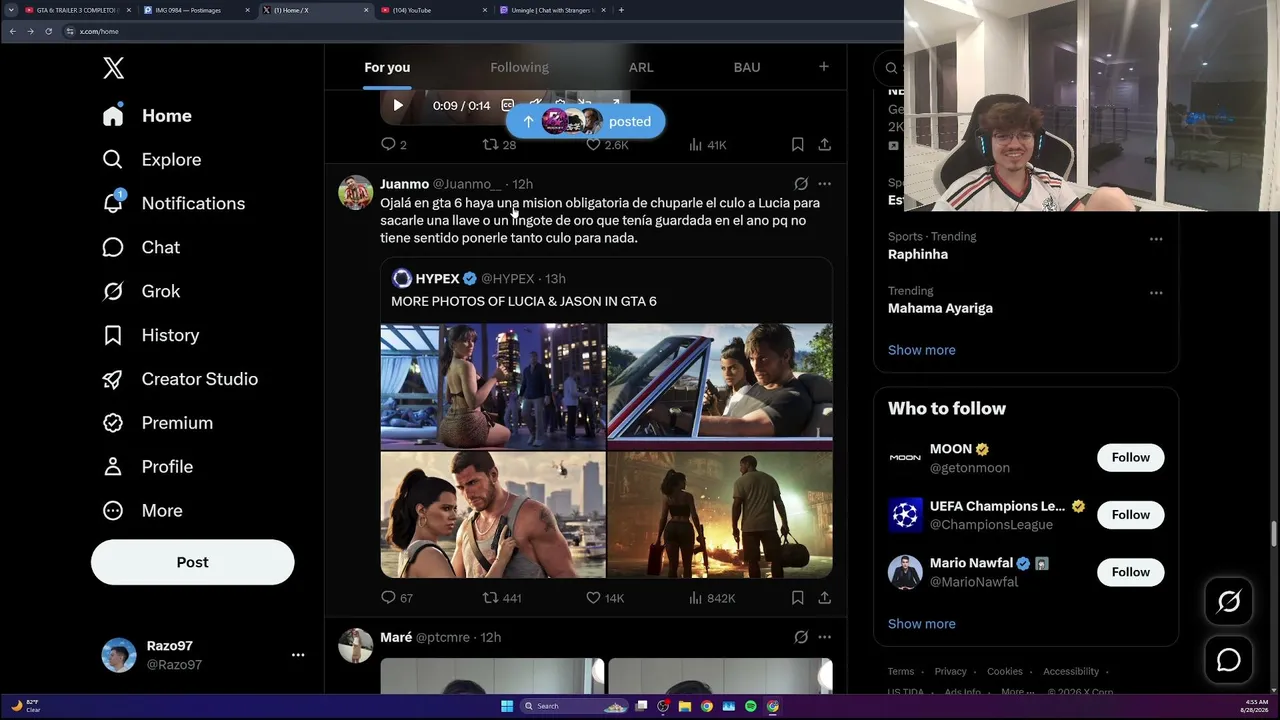Click Grok icon on Maré's post
Viewport: 1280px width, 720px height.
pyautogui.click(x=801, y=637)
